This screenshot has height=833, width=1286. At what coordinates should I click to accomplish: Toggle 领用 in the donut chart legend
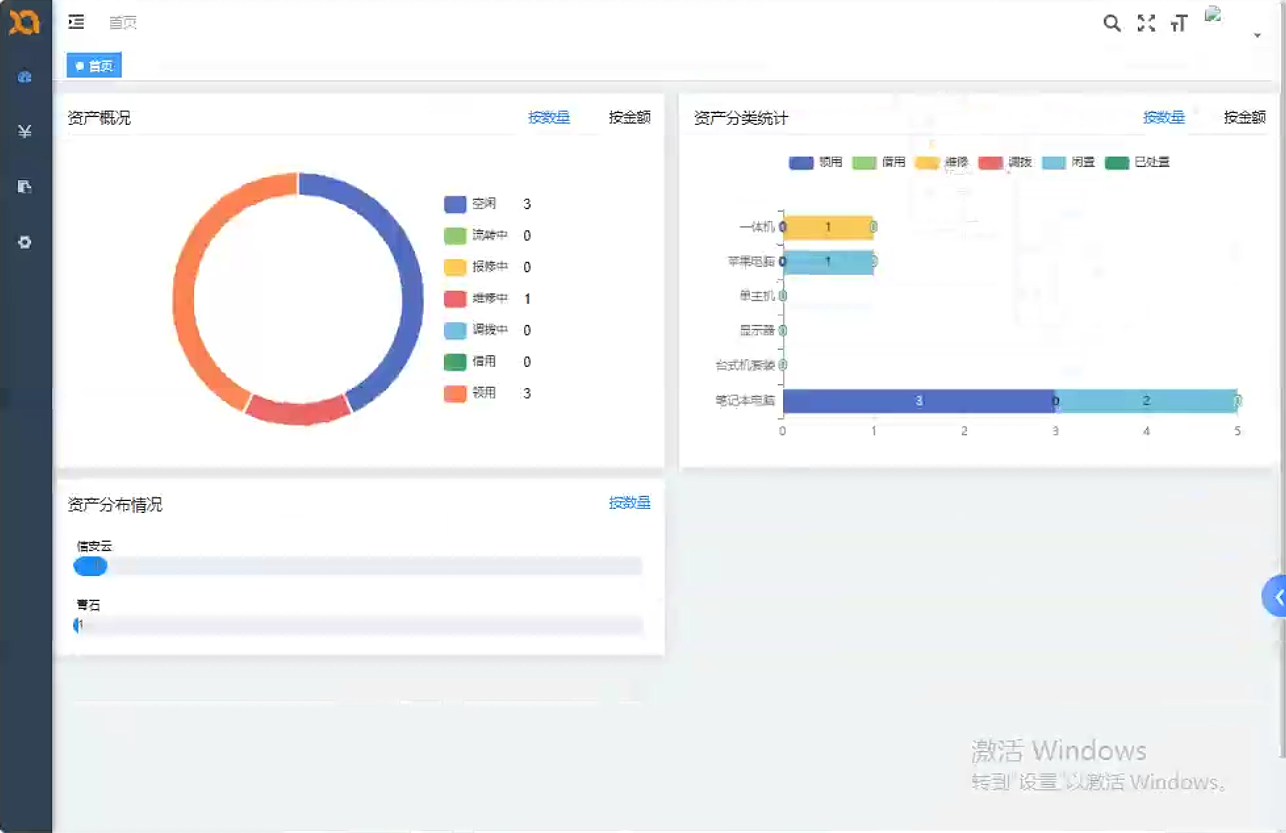[x=470, y=393]
